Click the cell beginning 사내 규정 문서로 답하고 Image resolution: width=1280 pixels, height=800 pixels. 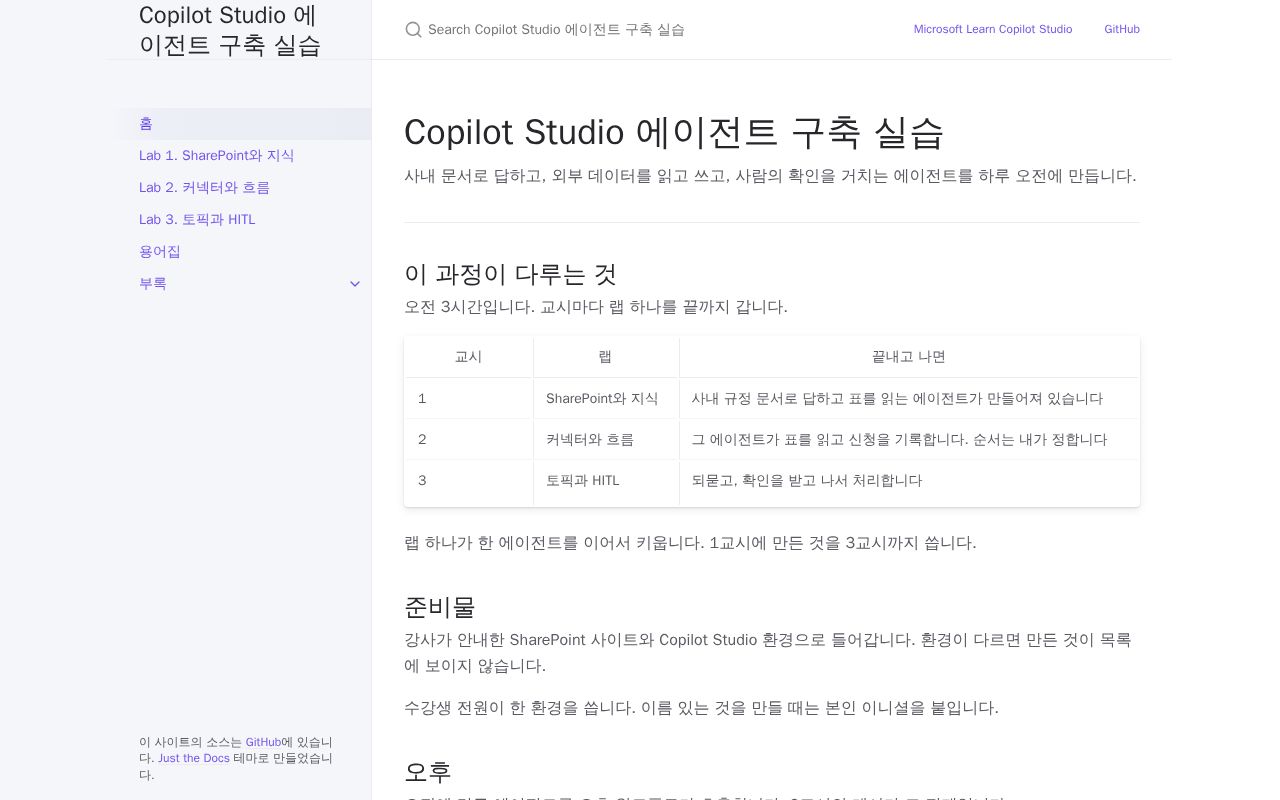click(909, 398)
